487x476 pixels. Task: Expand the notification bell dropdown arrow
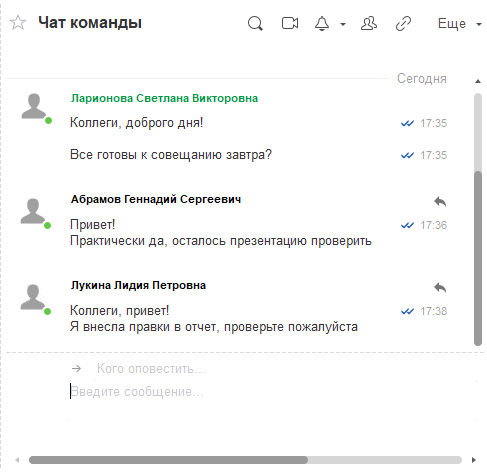(343, 24)
